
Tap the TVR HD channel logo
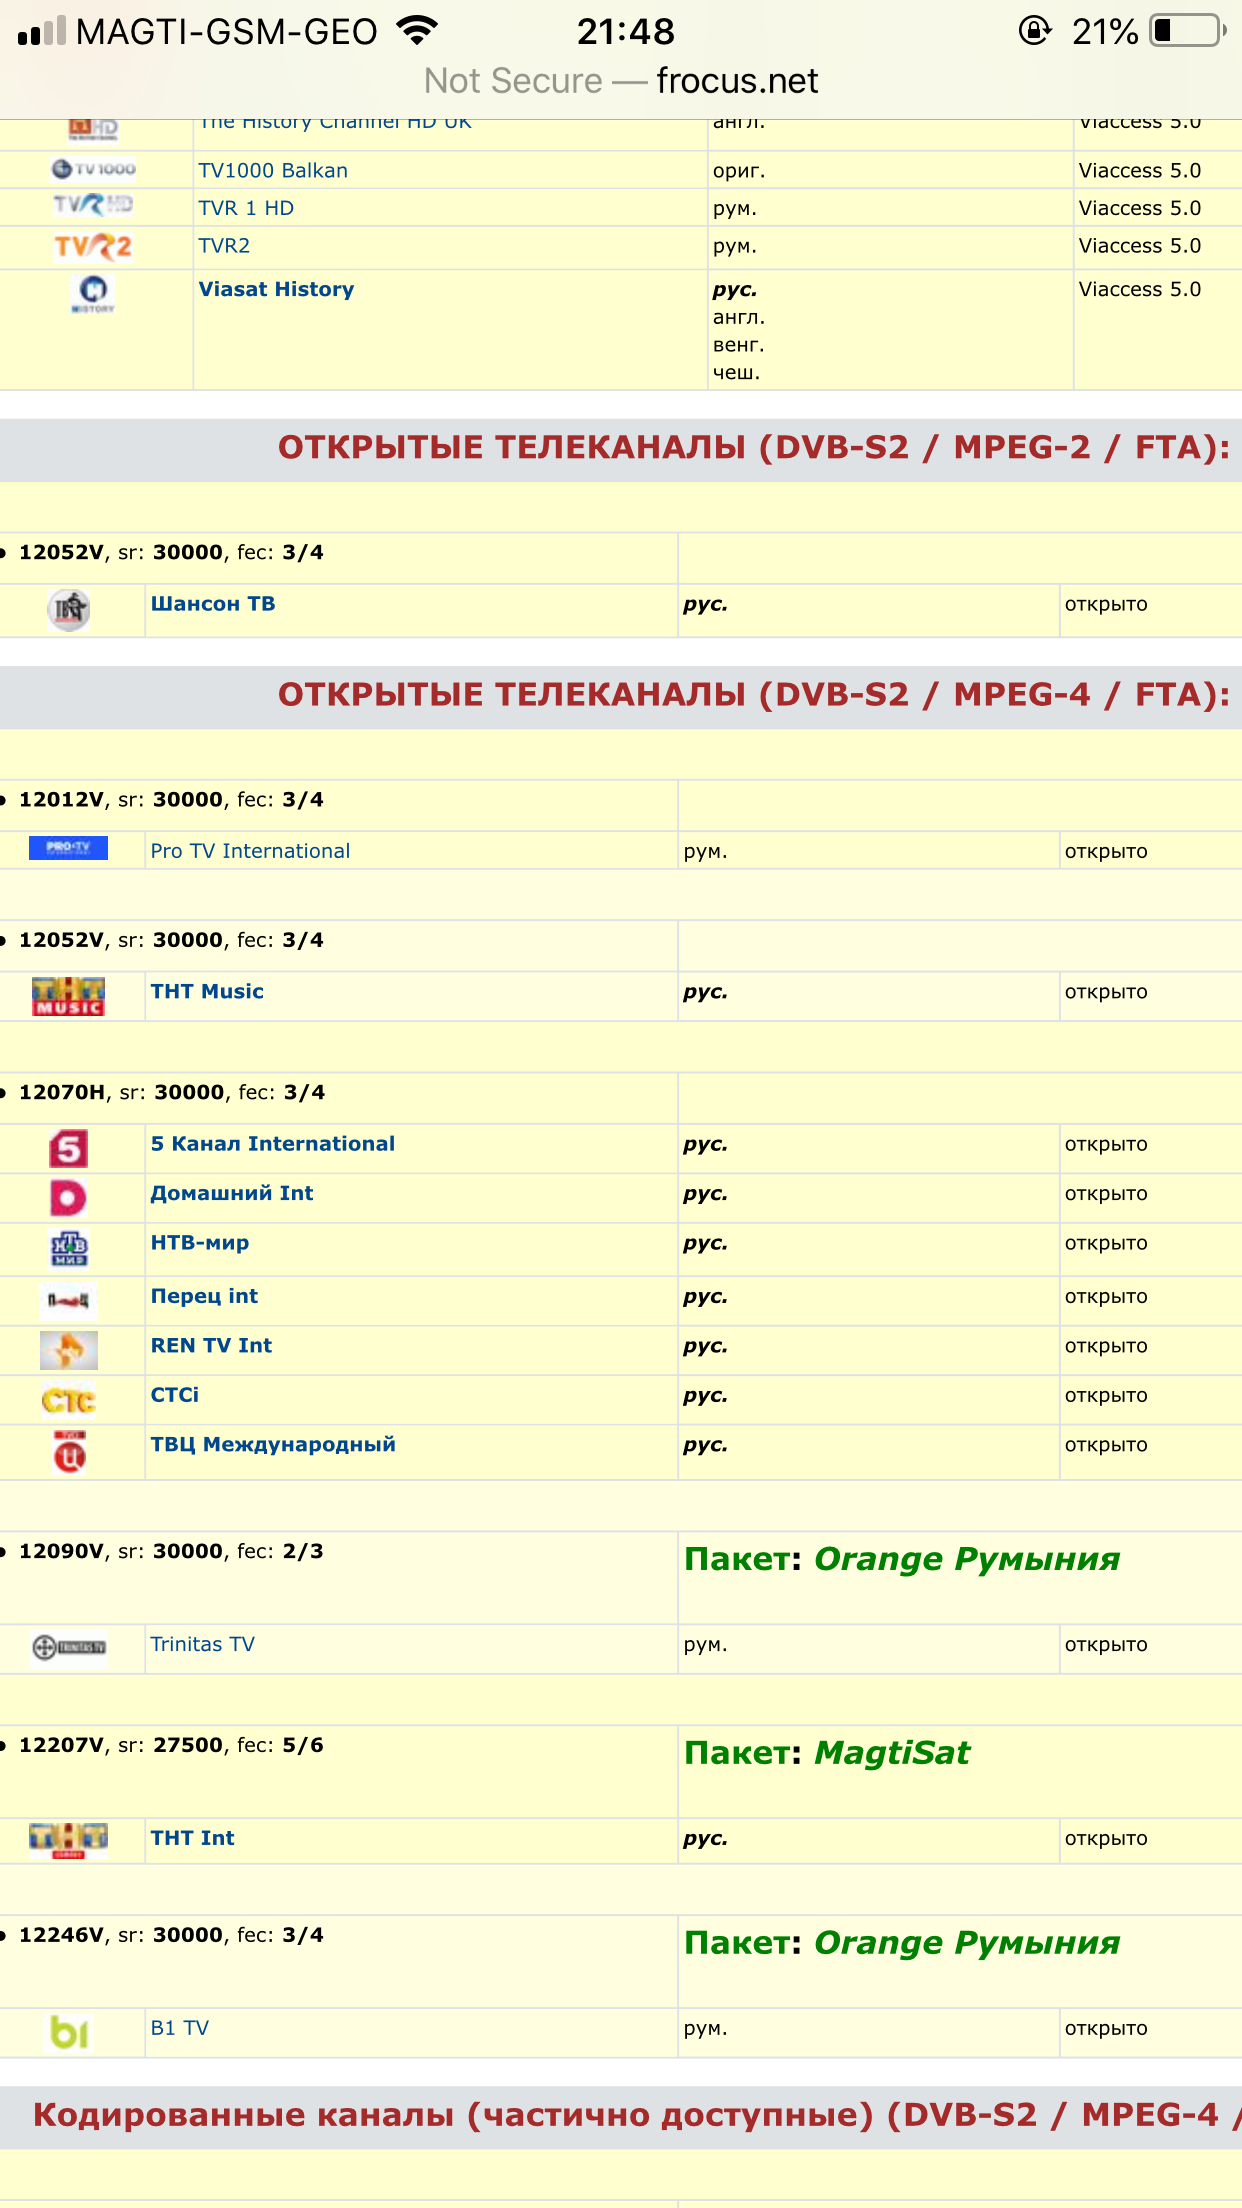pos(93,205)
